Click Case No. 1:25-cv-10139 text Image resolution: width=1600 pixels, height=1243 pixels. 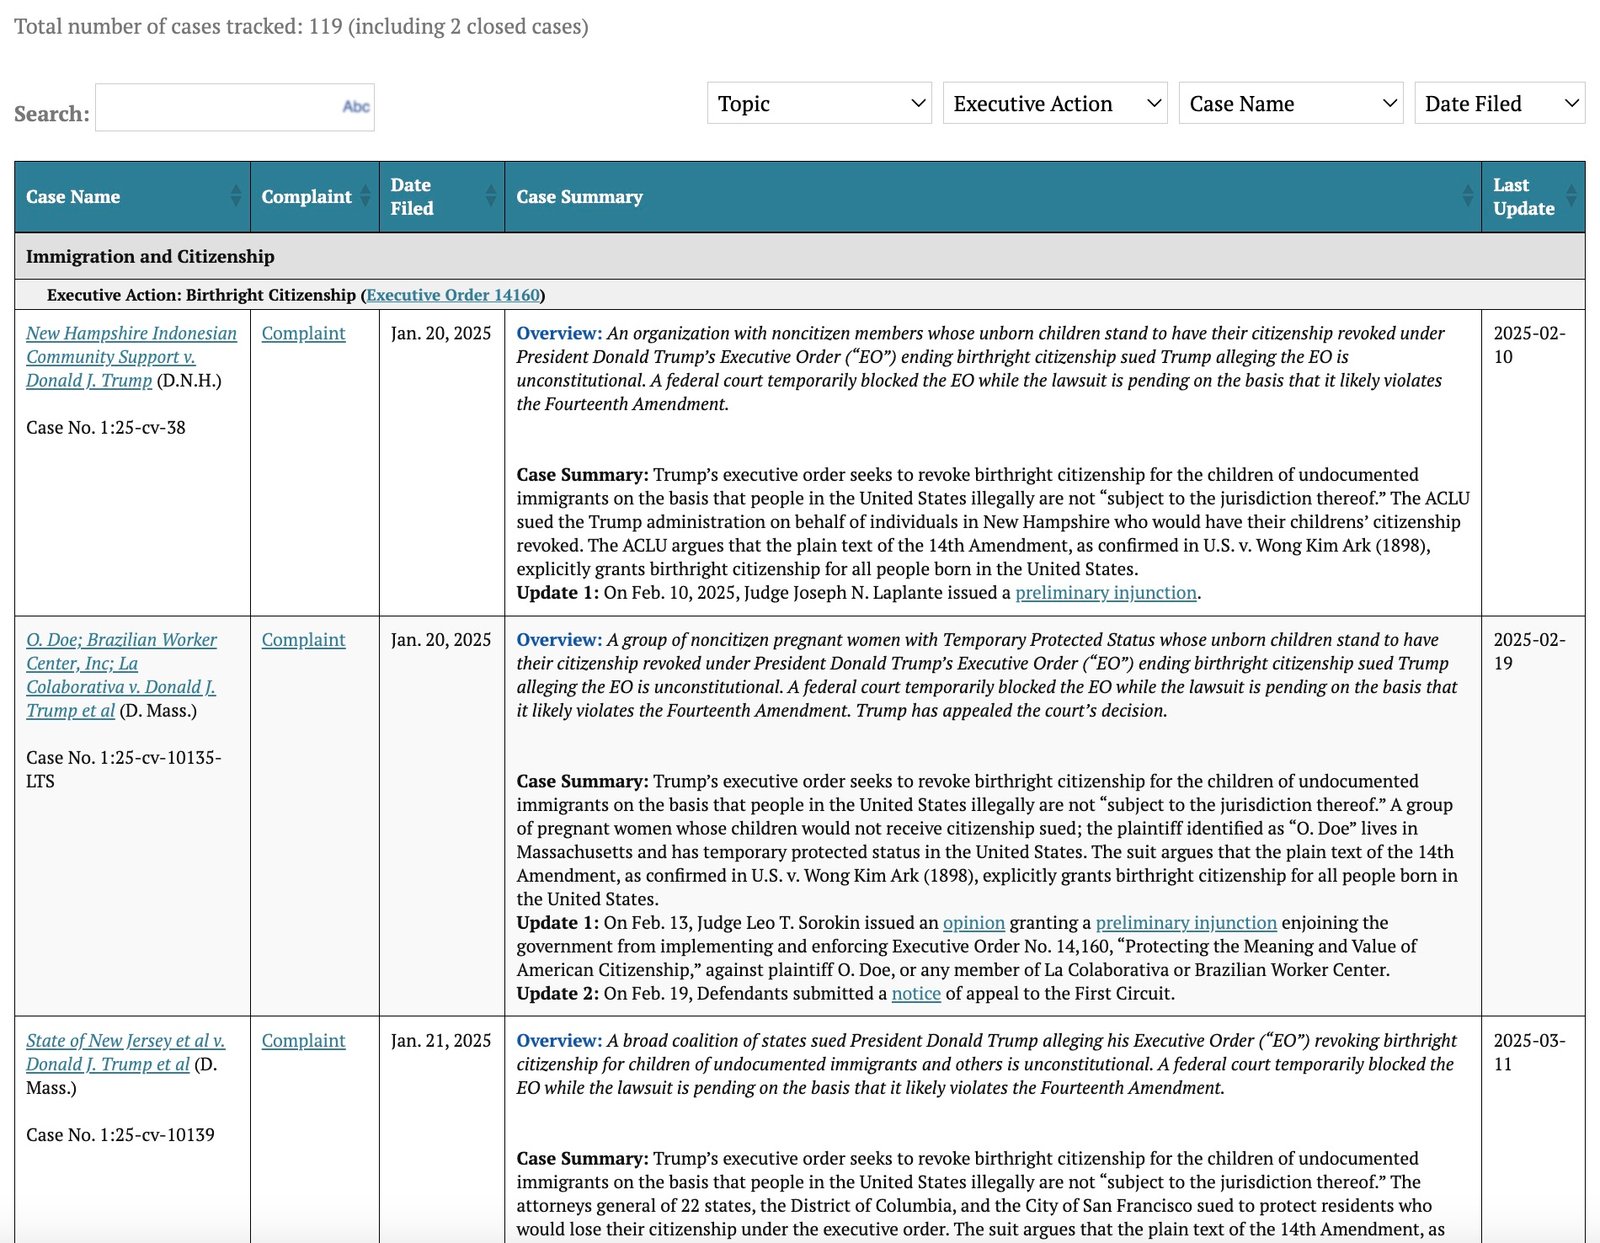[120, 1135]
